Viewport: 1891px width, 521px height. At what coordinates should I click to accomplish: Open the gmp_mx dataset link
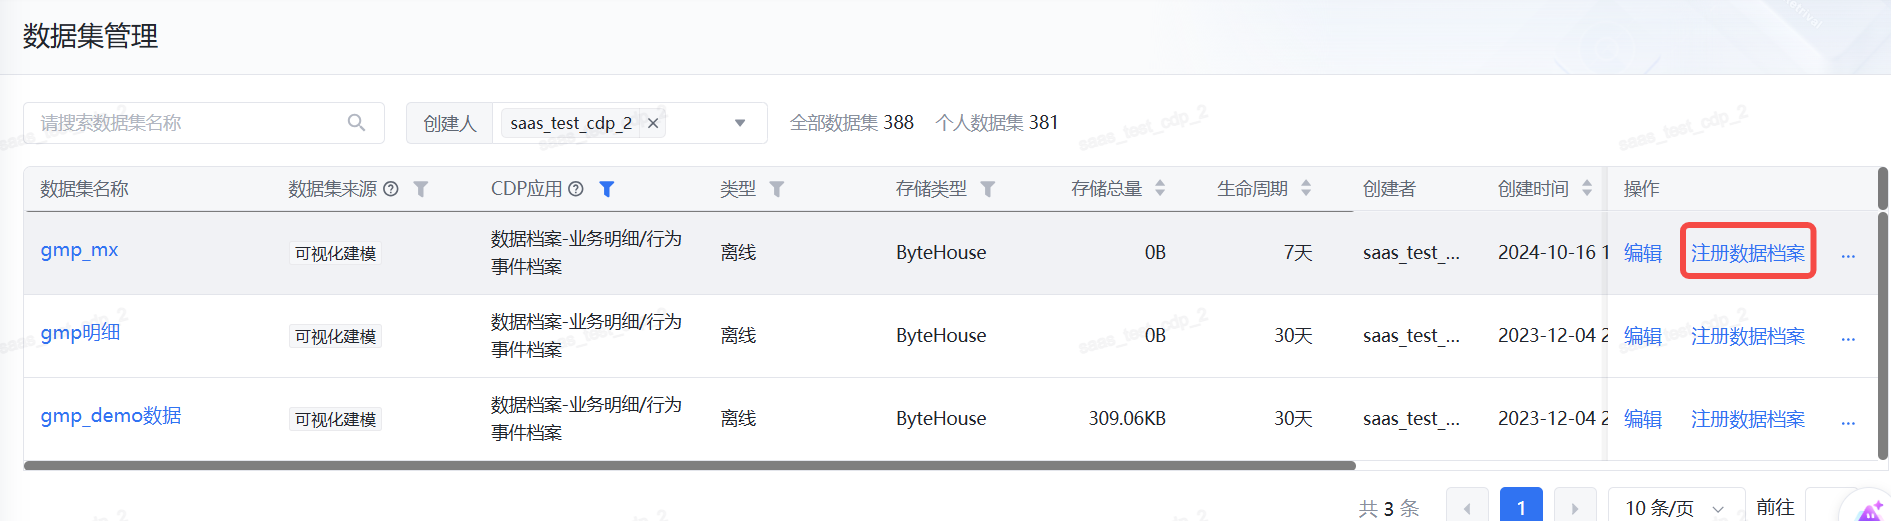click(x=79, y=250)
